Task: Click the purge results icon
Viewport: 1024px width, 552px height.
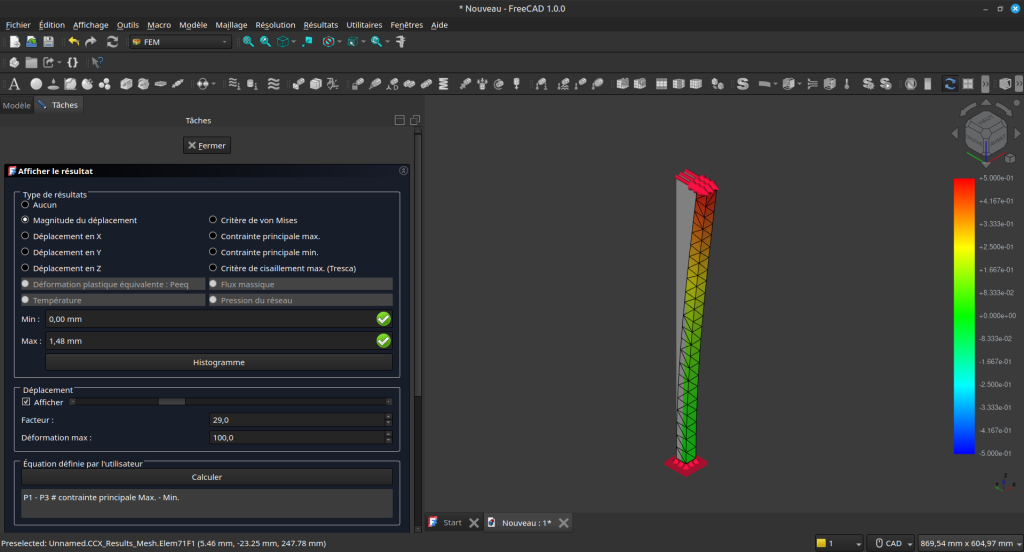Action: pyautogui.click(x=910, y=84)
